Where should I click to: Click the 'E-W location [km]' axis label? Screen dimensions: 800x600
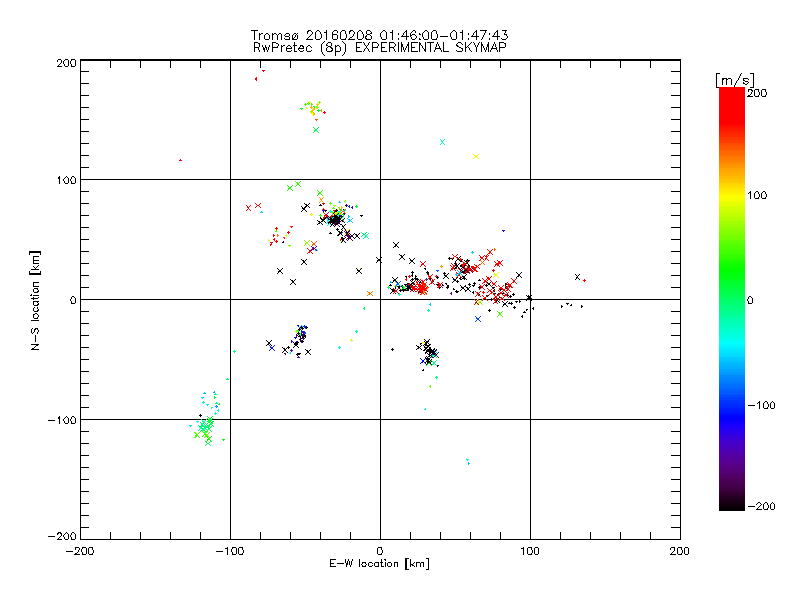coord(379,564)
